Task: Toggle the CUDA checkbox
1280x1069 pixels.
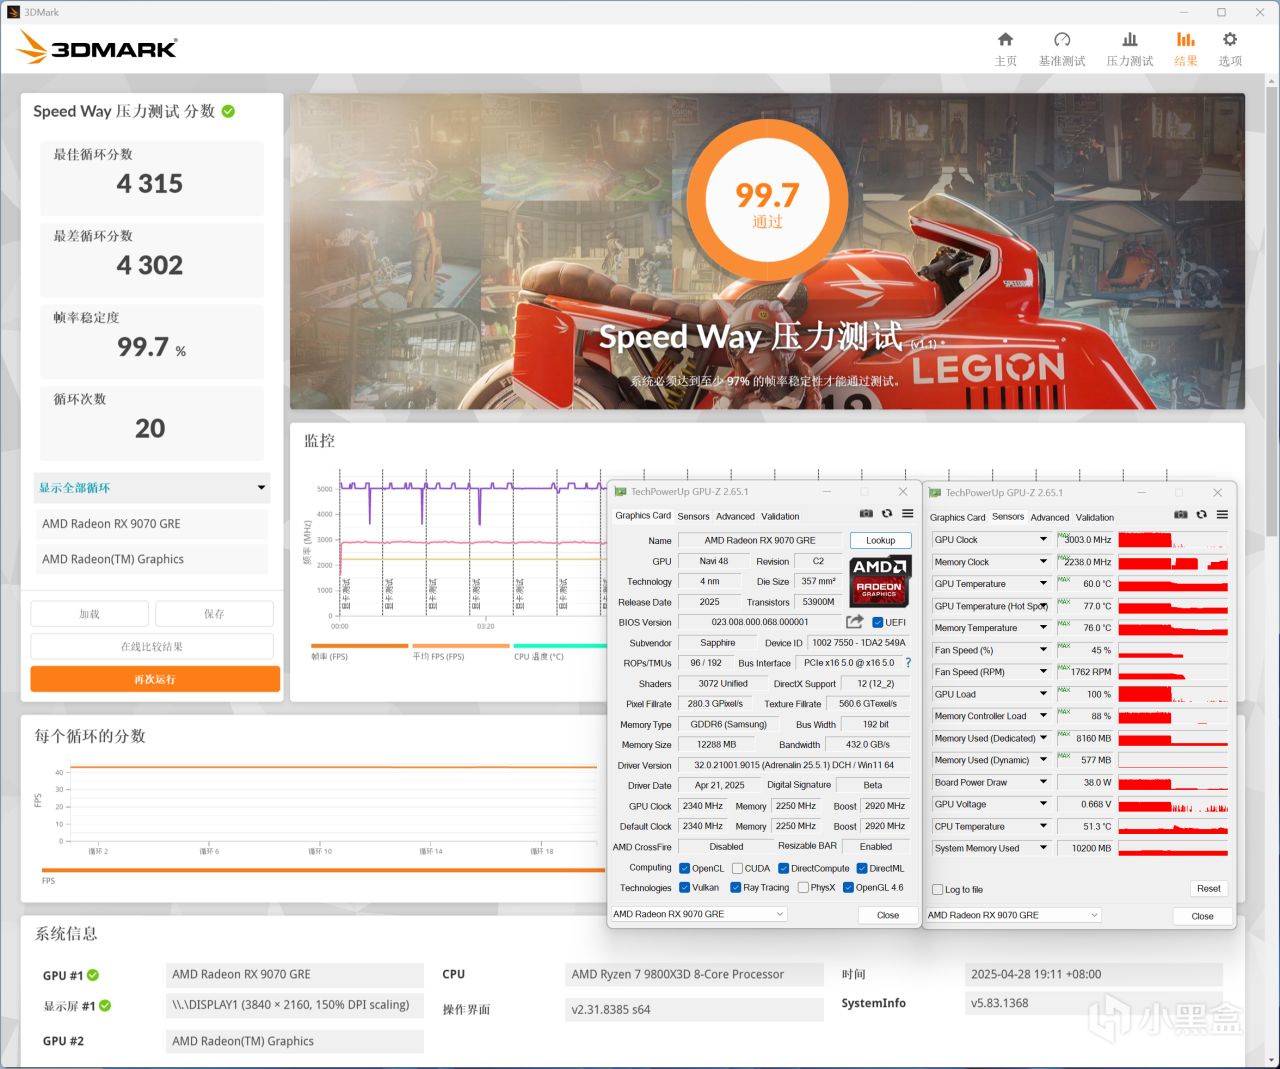Action: (x=737, y=868)
